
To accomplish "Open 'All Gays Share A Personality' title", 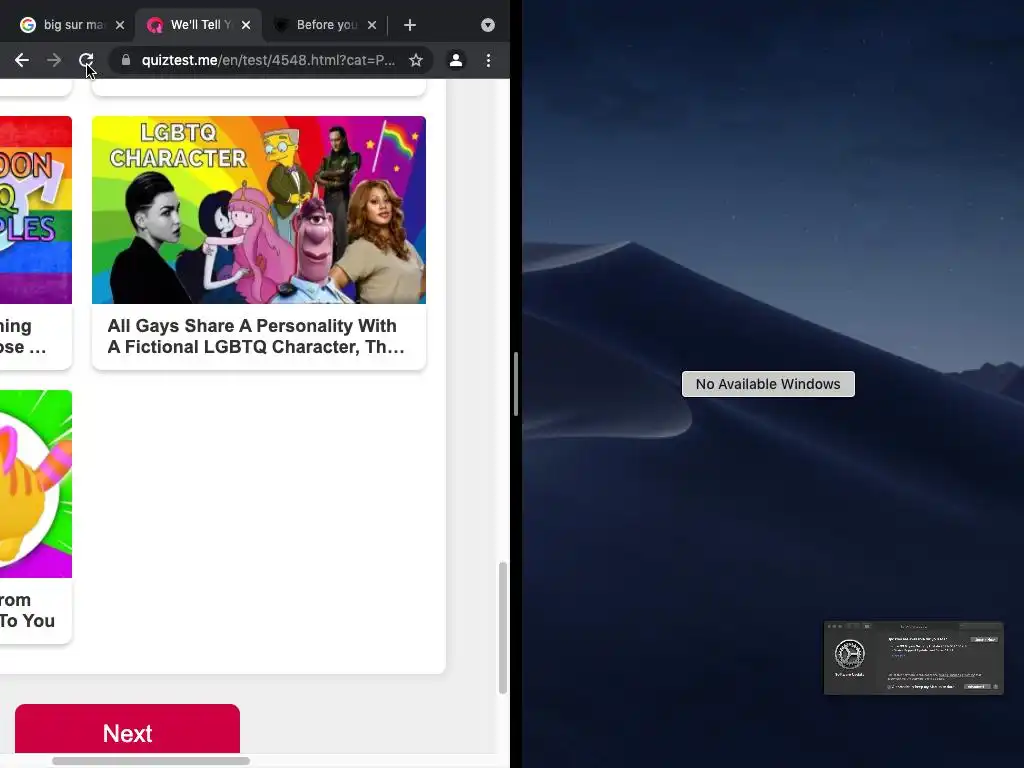I will (x=256, y=336).
